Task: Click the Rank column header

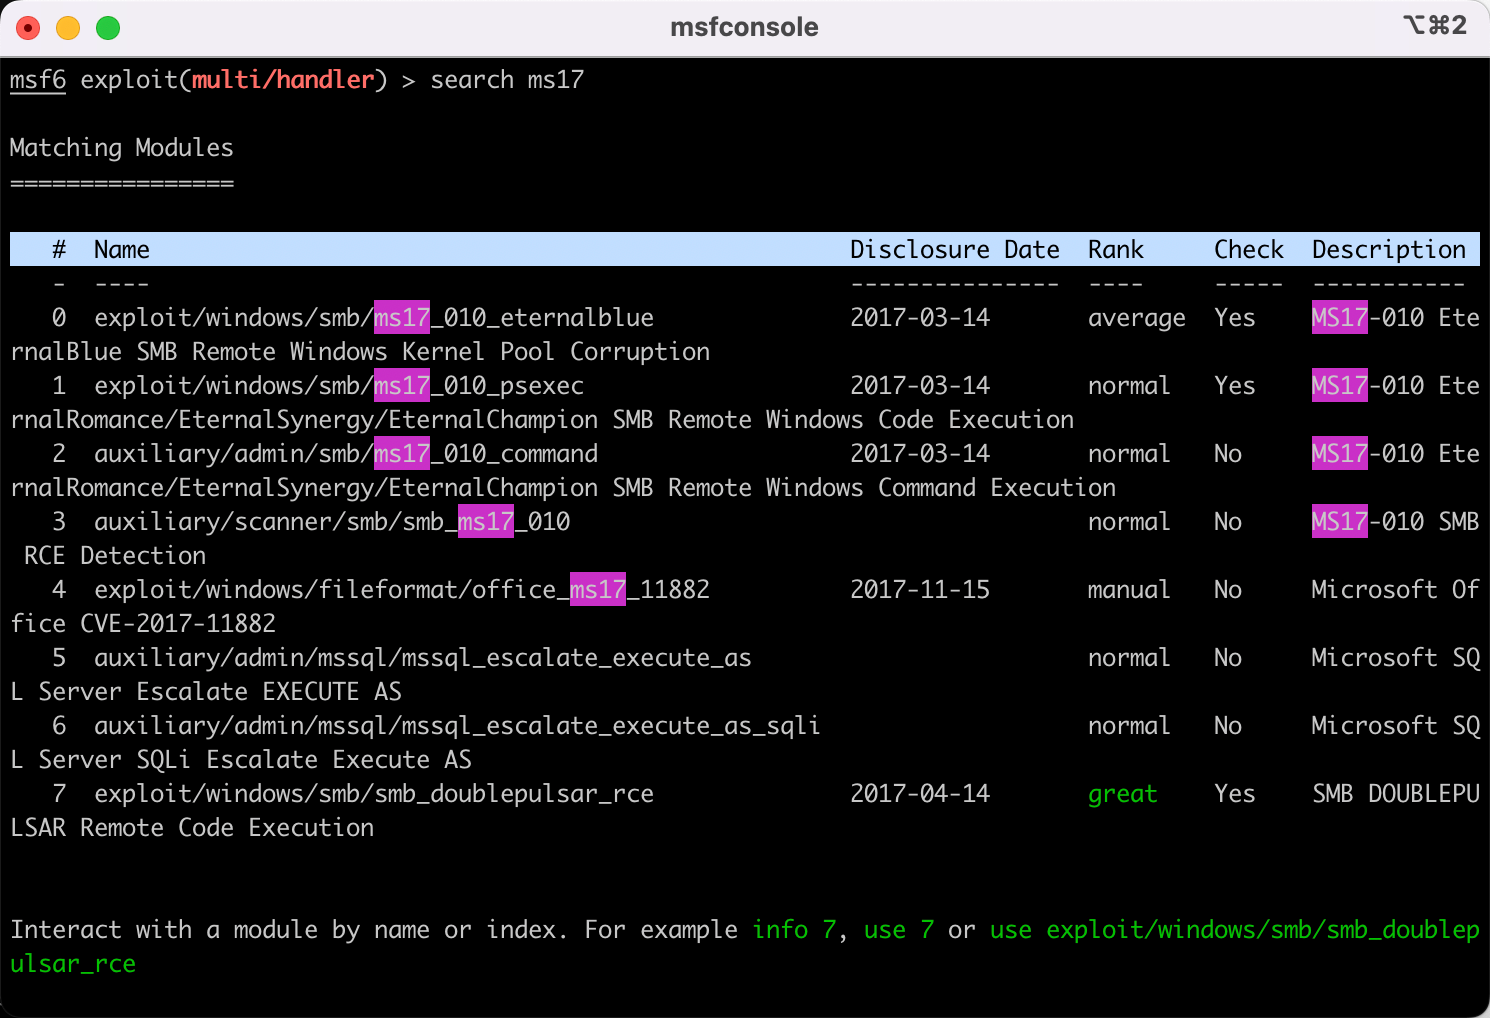Action: pos(1116,250)
